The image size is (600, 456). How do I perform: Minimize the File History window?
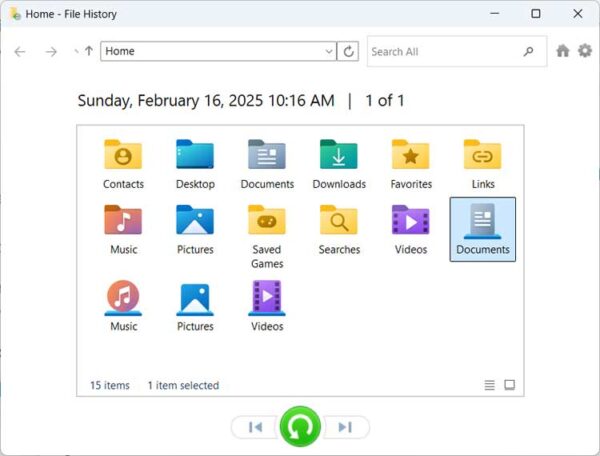tap(494, 13)
